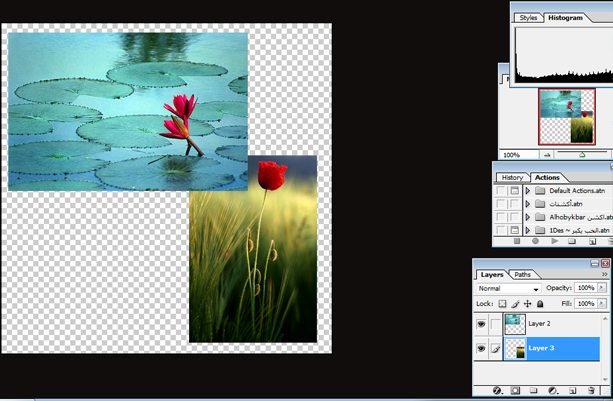This screenshot has width=613, height=401.
Task: Open the Styles tab
Action: [528, 17]
